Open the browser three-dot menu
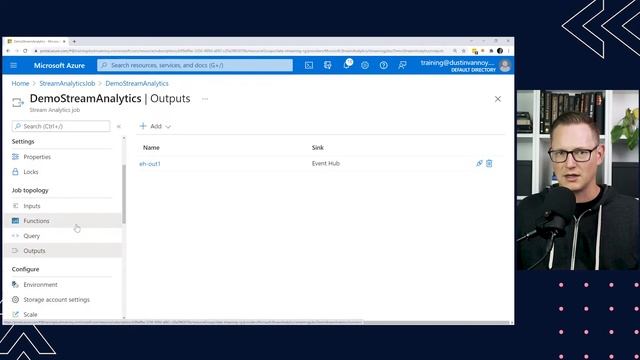This screenshot has height=360, width=640. 509,51
